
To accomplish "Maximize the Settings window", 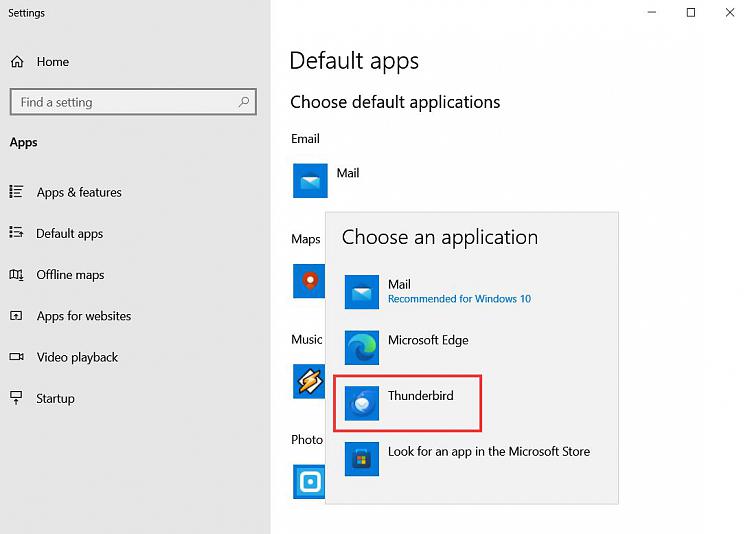I will [x=691, y=12].
